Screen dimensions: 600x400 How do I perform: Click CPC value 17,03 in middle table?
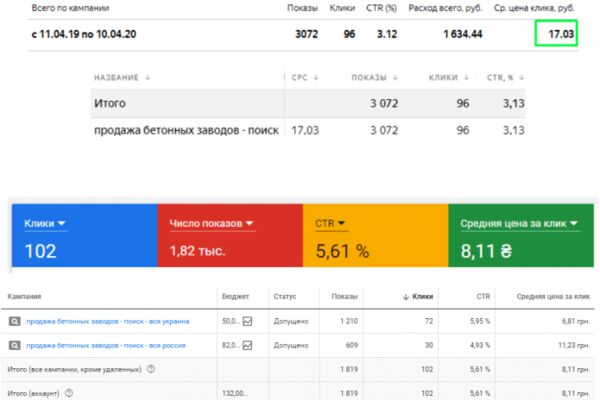[x=305, y=131]
